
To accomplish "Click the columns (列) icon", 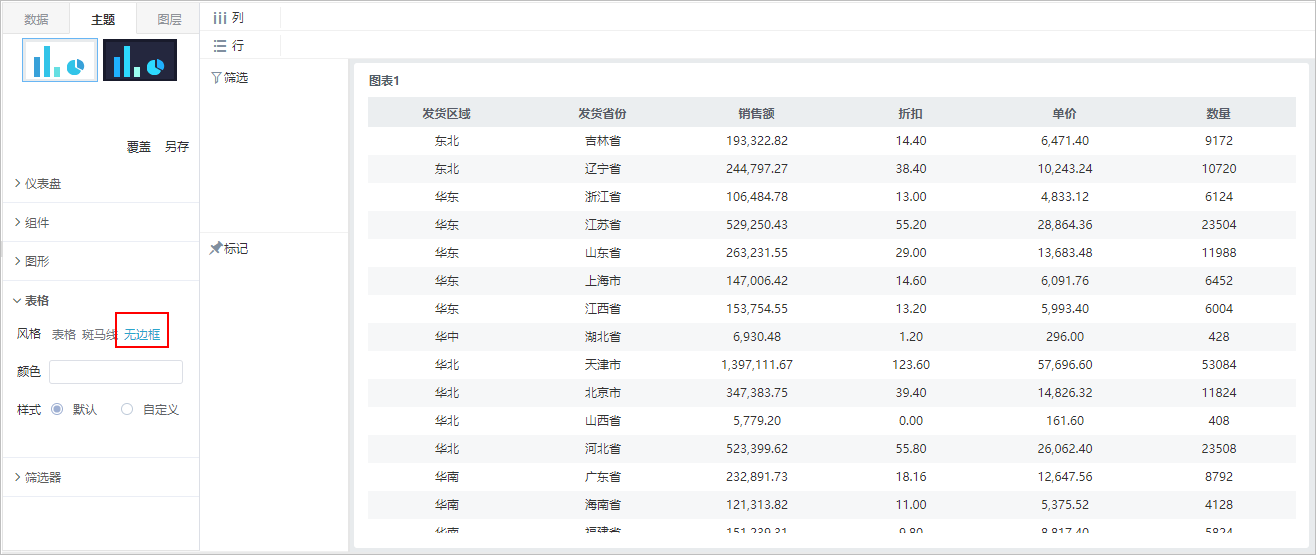I will pyautogui.click(x=220, y=18).
